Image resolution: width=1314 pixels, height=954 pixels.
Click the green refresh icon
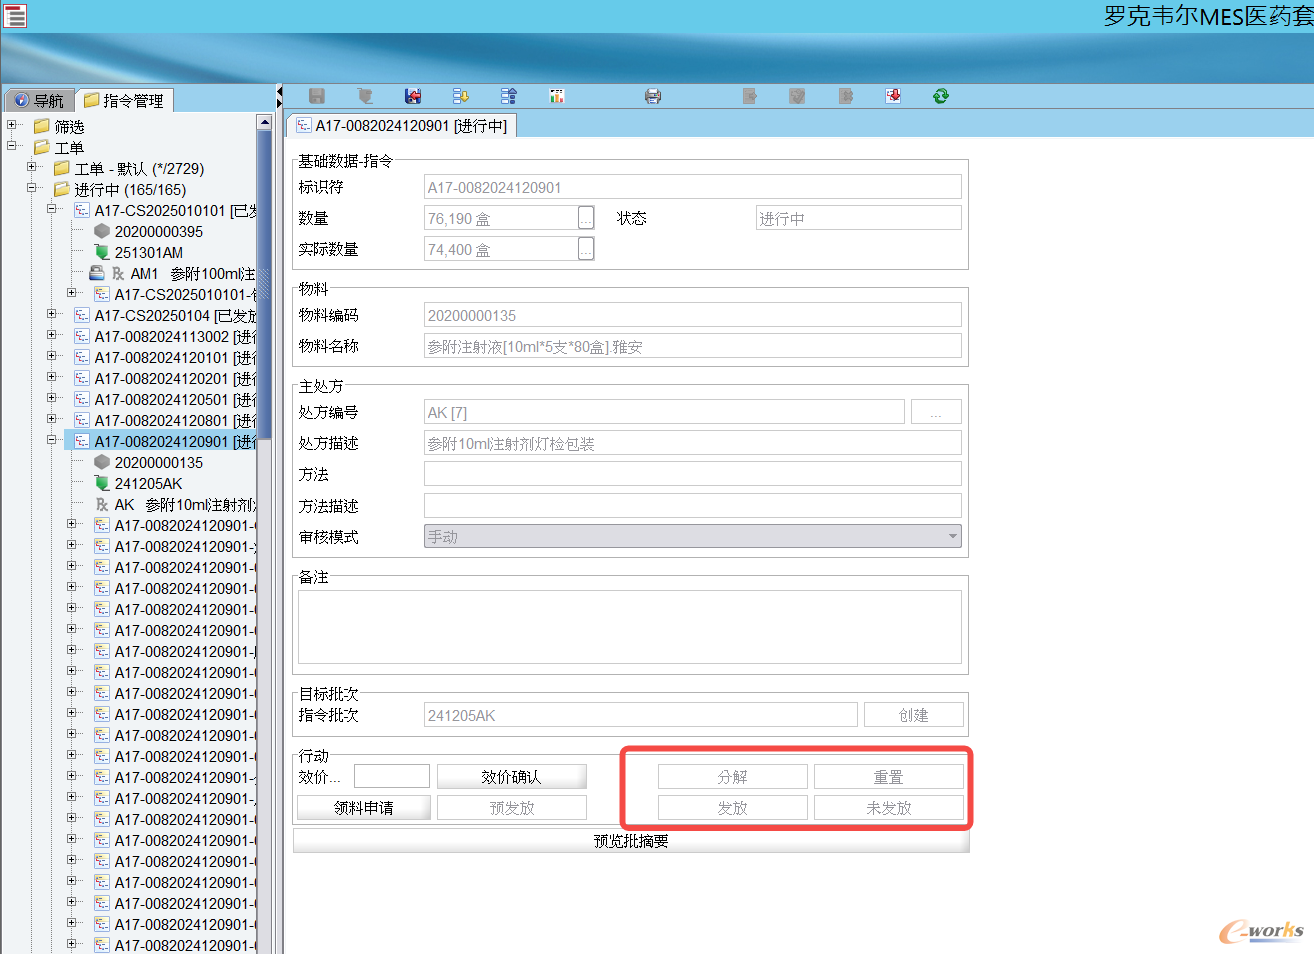[941, 96]
